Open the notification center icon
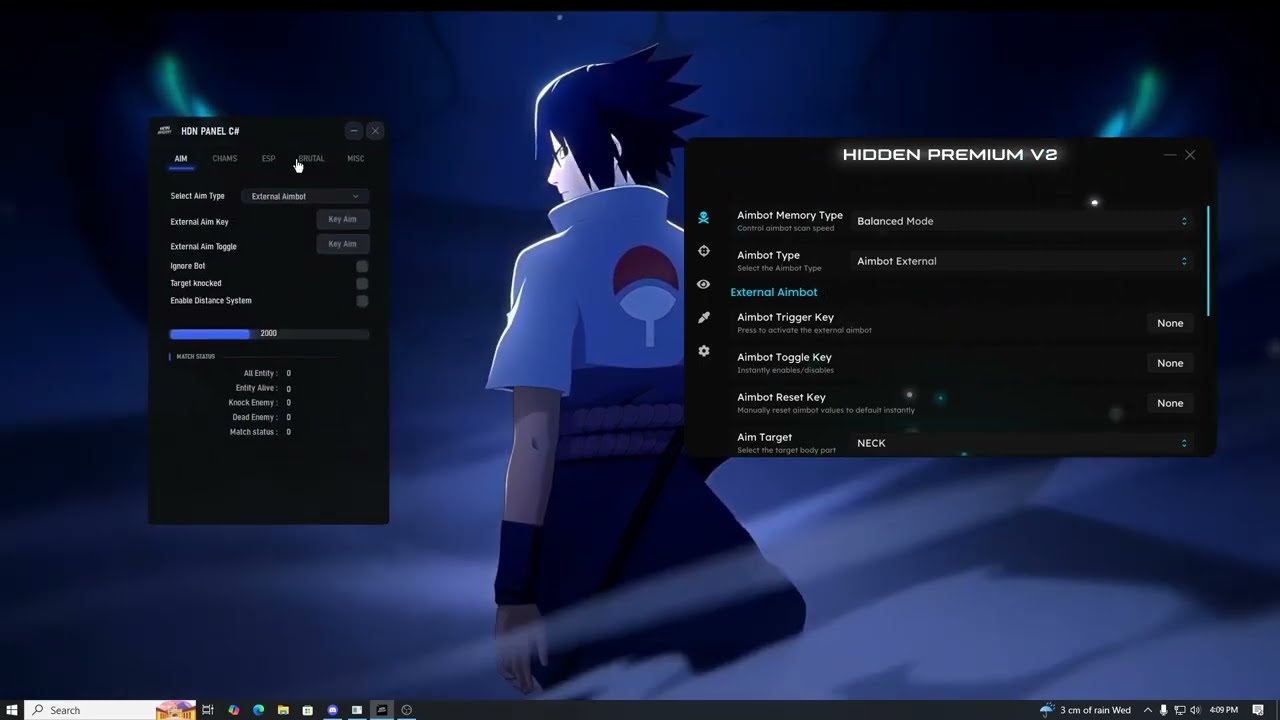 point(1258,710)
